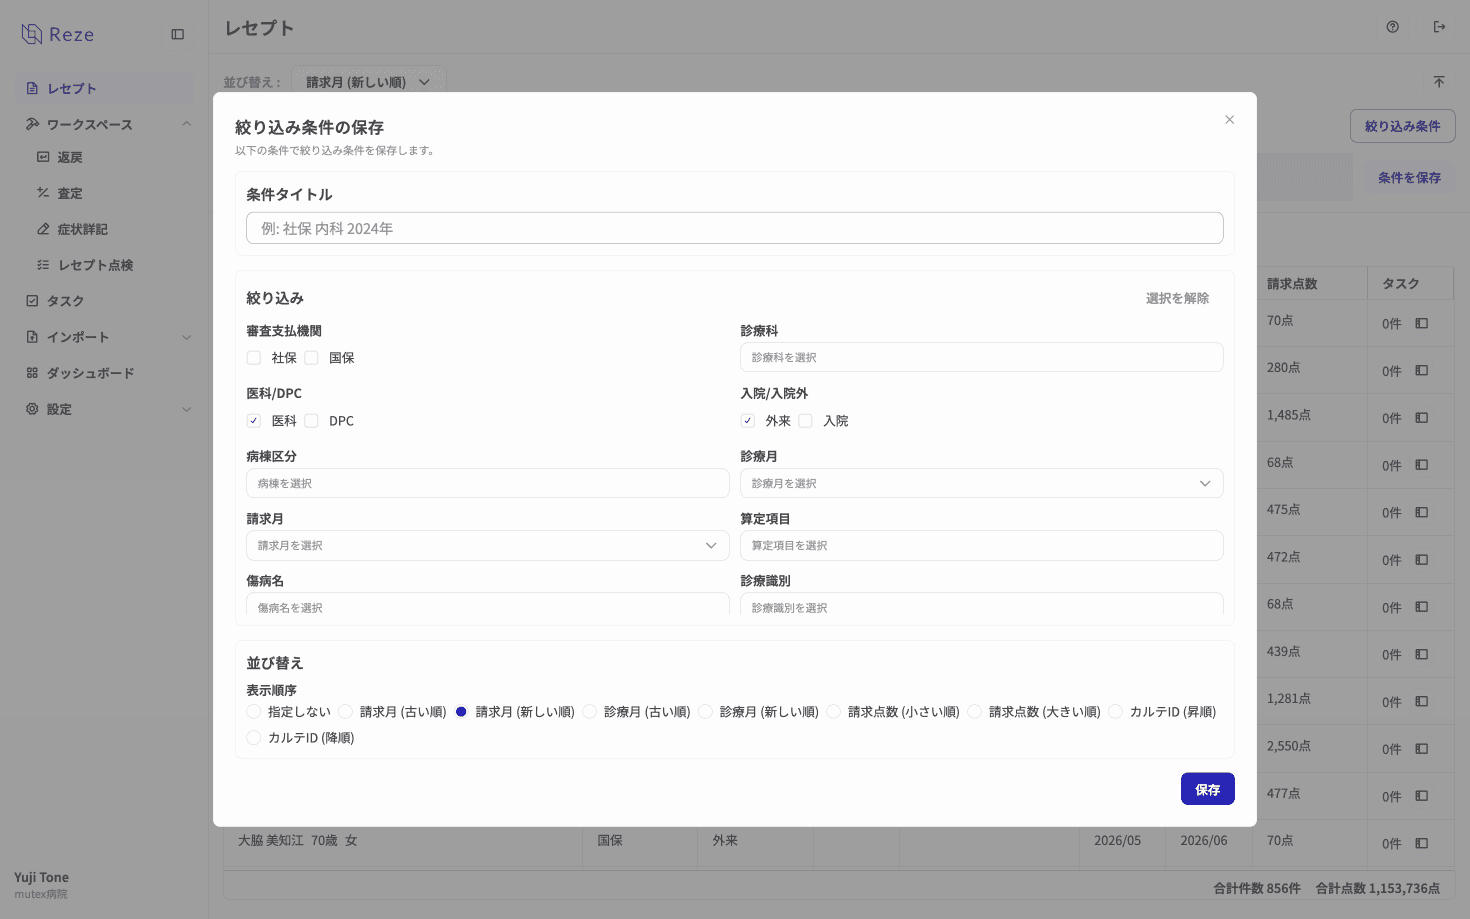Viewport: 1470px width, 919px height.
Task: Click the タスク column header
Action: click(1401, 284)
